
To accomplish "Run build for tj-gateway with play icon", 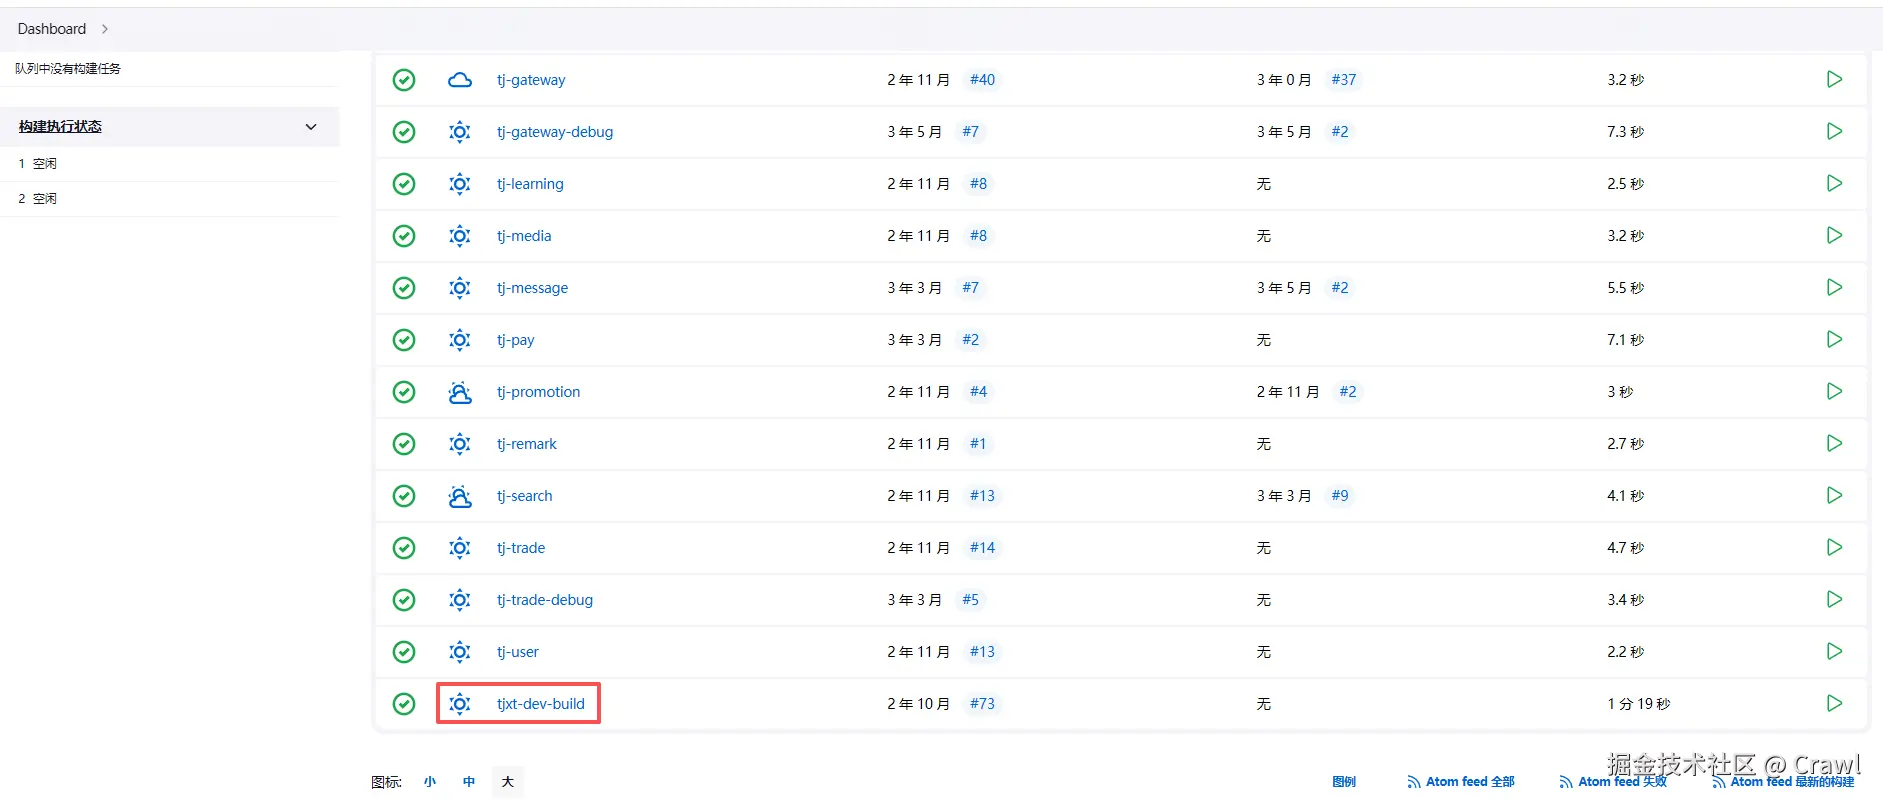I will pyautogui.click(x=1834, y=79).
